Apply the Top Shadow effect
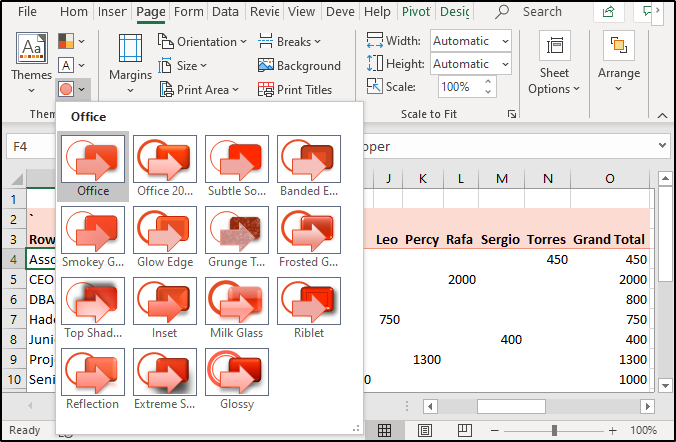Viewport: 676px width, 442px height. (93, 309)
